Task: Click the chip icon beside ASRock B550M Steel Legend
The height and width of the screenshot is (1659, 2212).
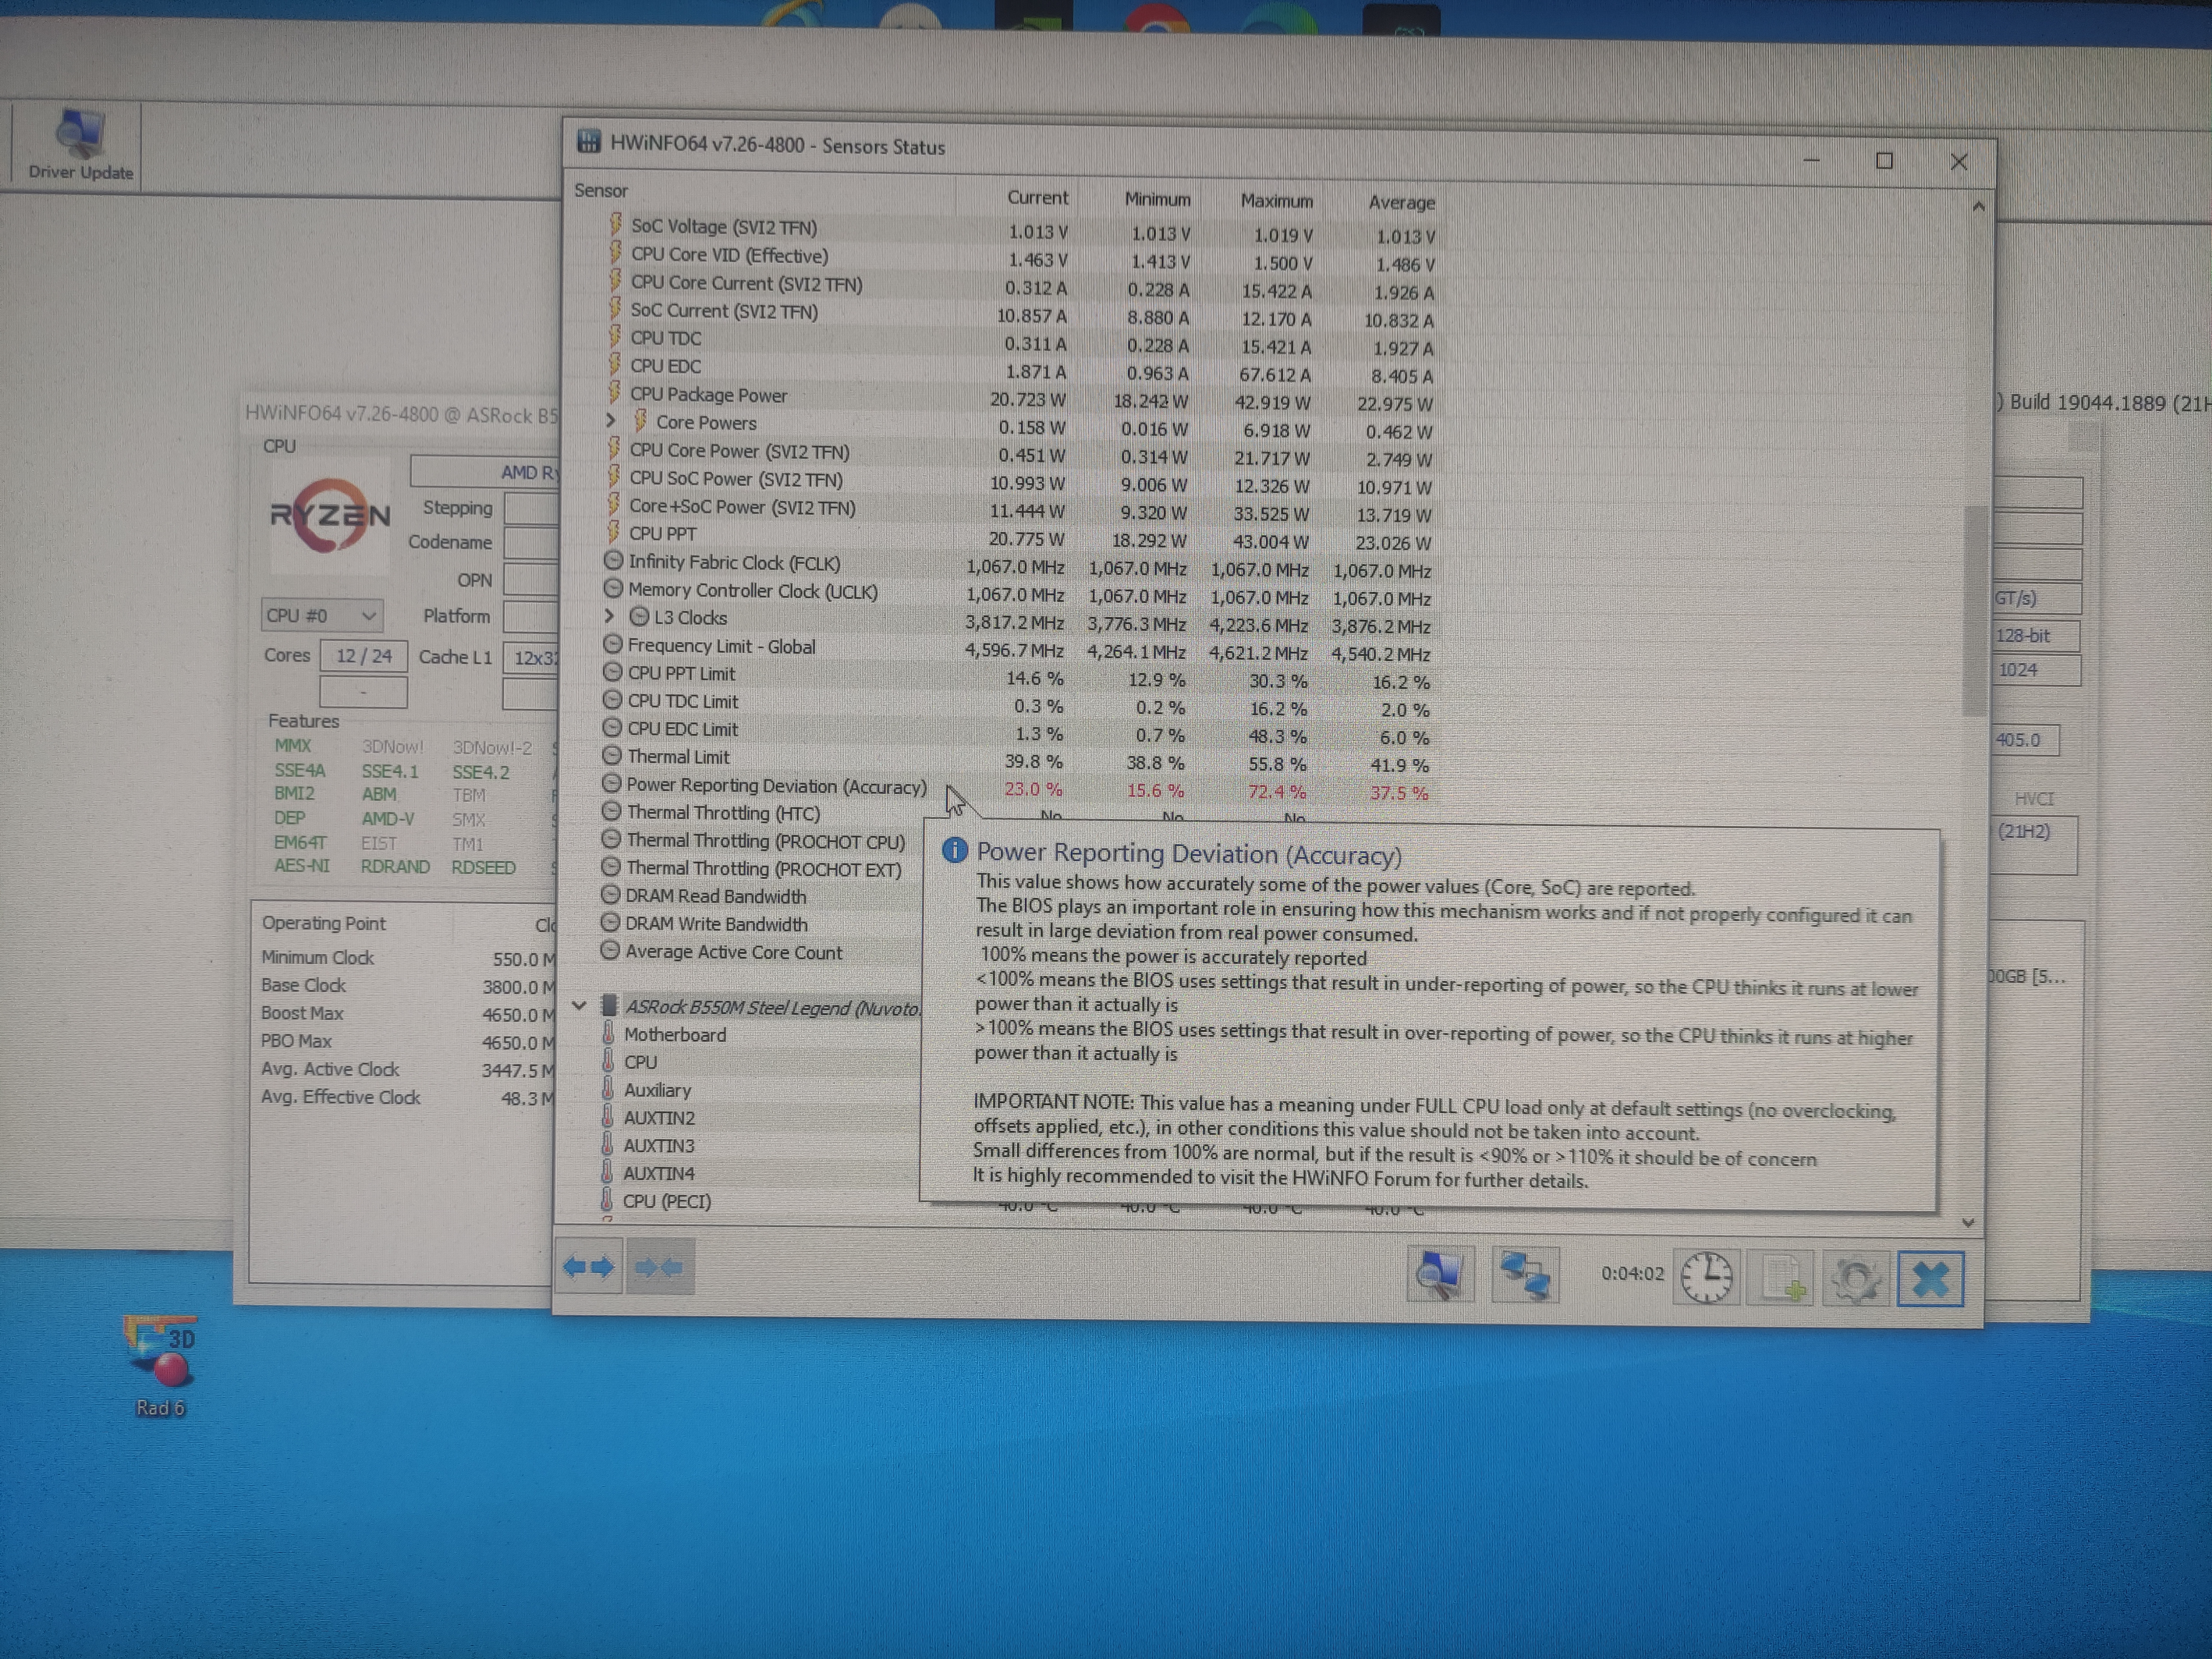Action: pos(608,1005)
